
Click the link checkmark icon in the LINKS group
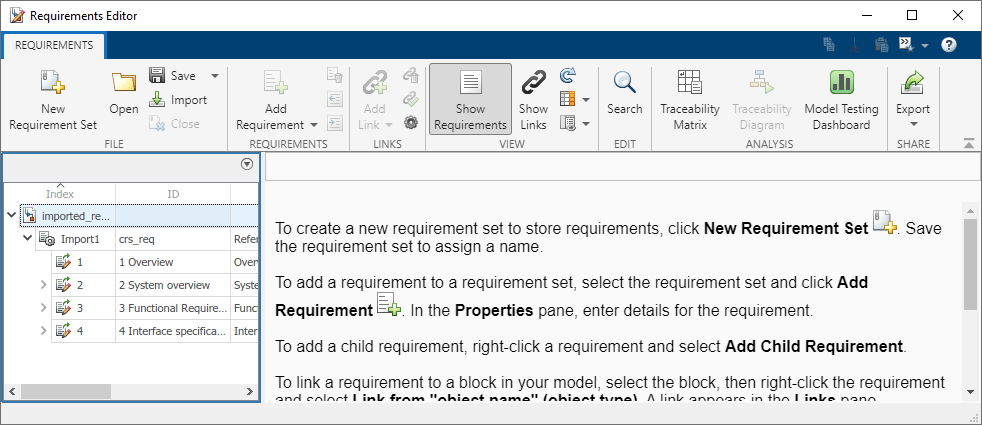pyautogui.click(x=410, y=99)
